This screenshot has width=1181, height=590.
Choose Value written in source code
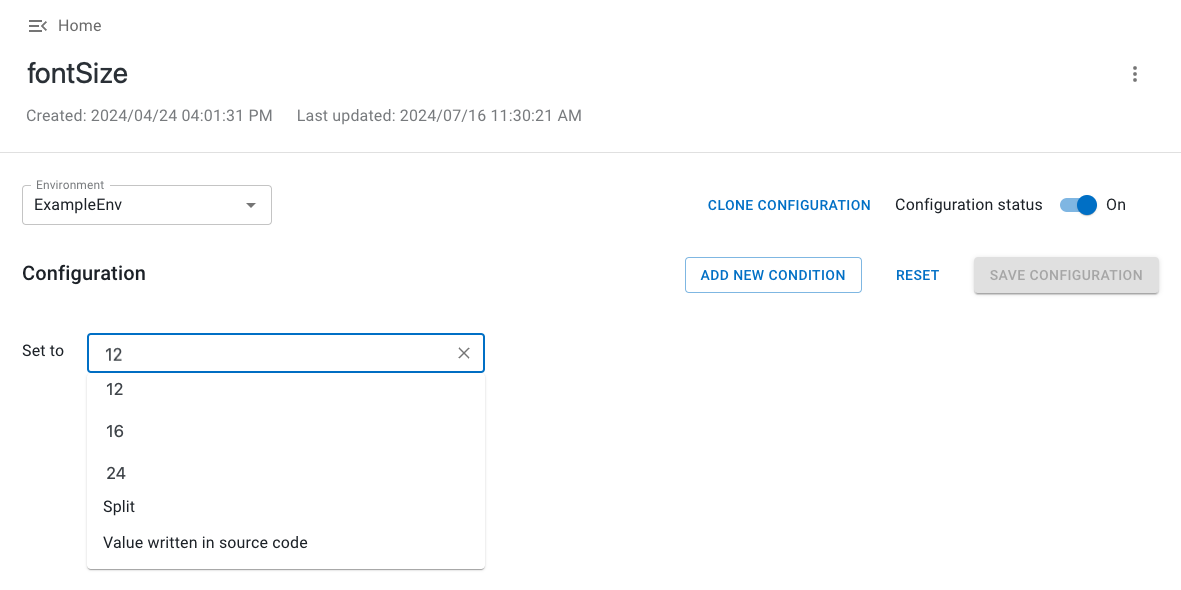[x=205, y=543]
